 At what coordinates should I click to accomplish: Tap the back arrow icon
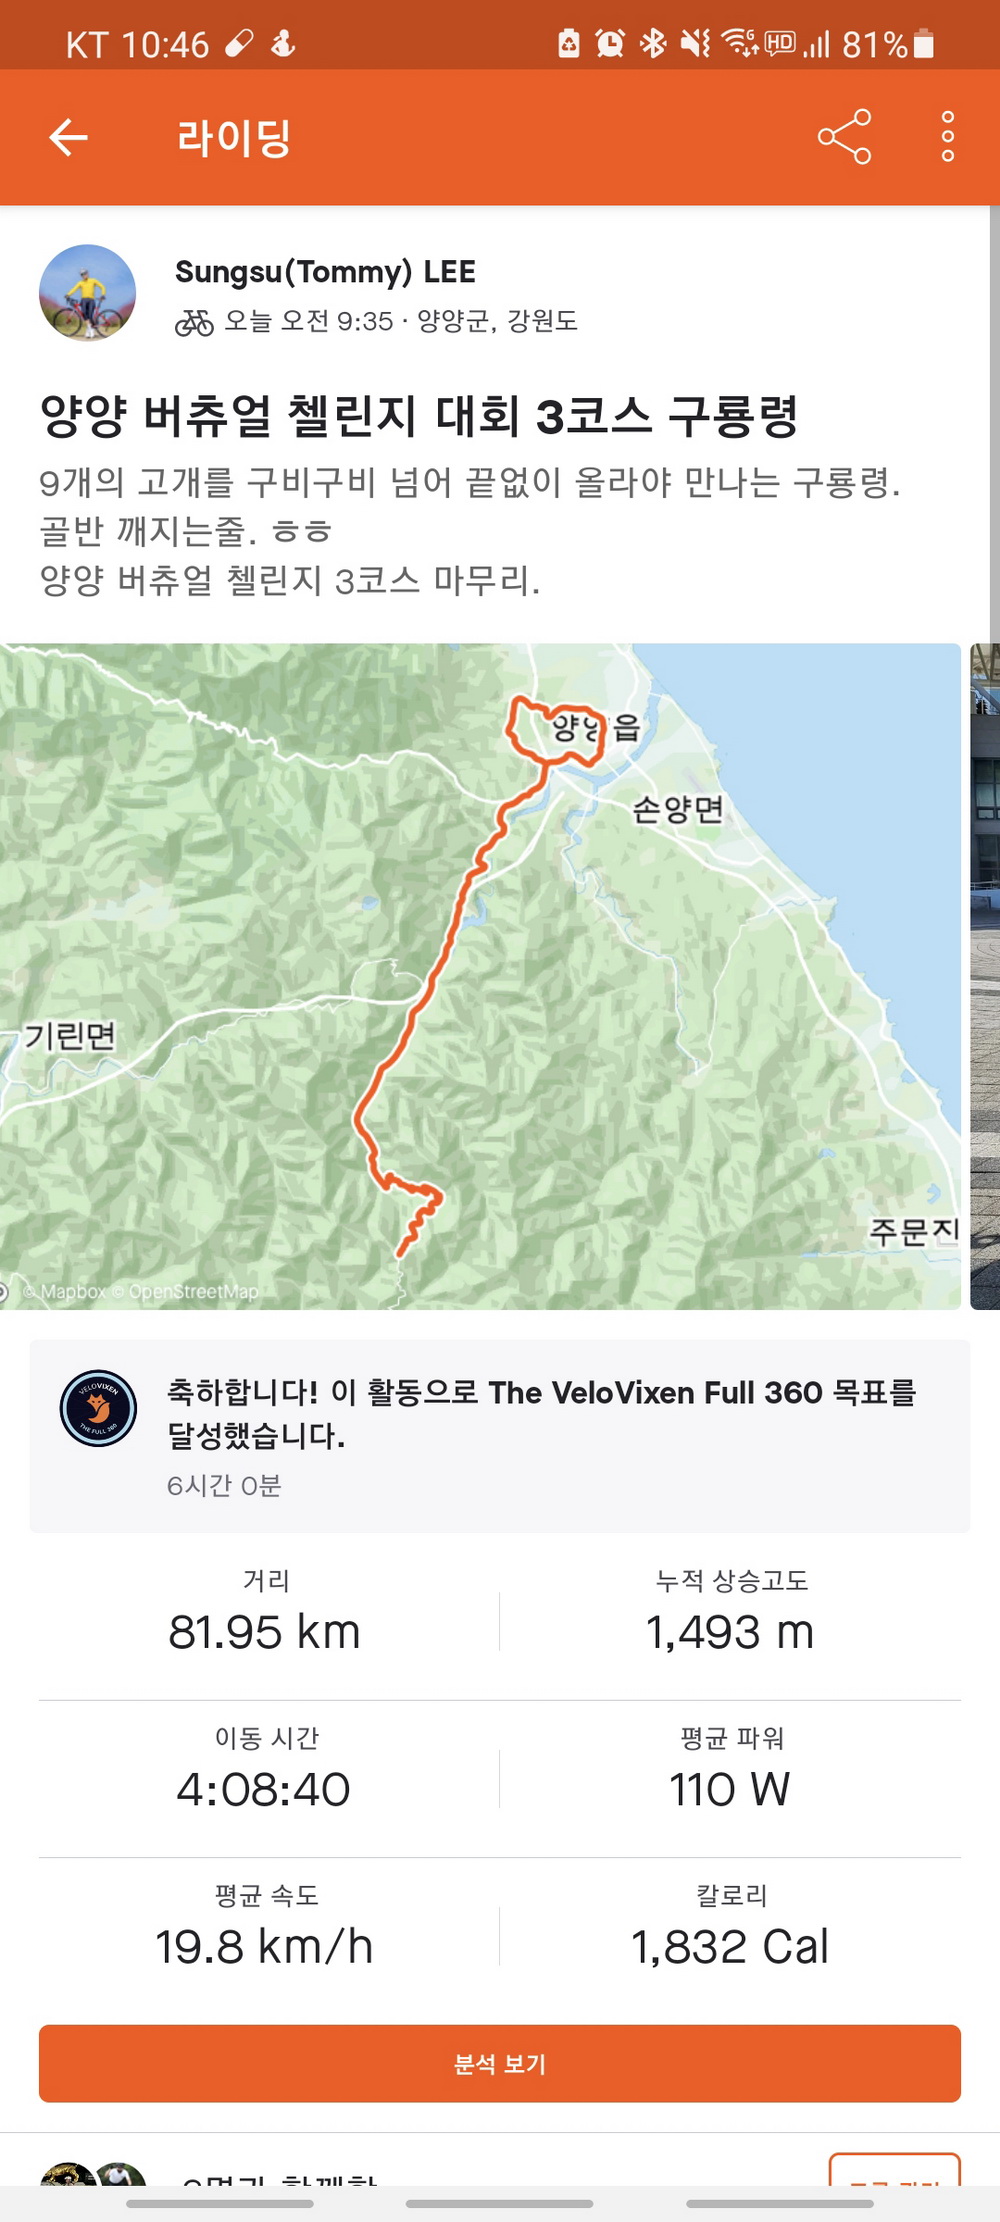(69, 137)
